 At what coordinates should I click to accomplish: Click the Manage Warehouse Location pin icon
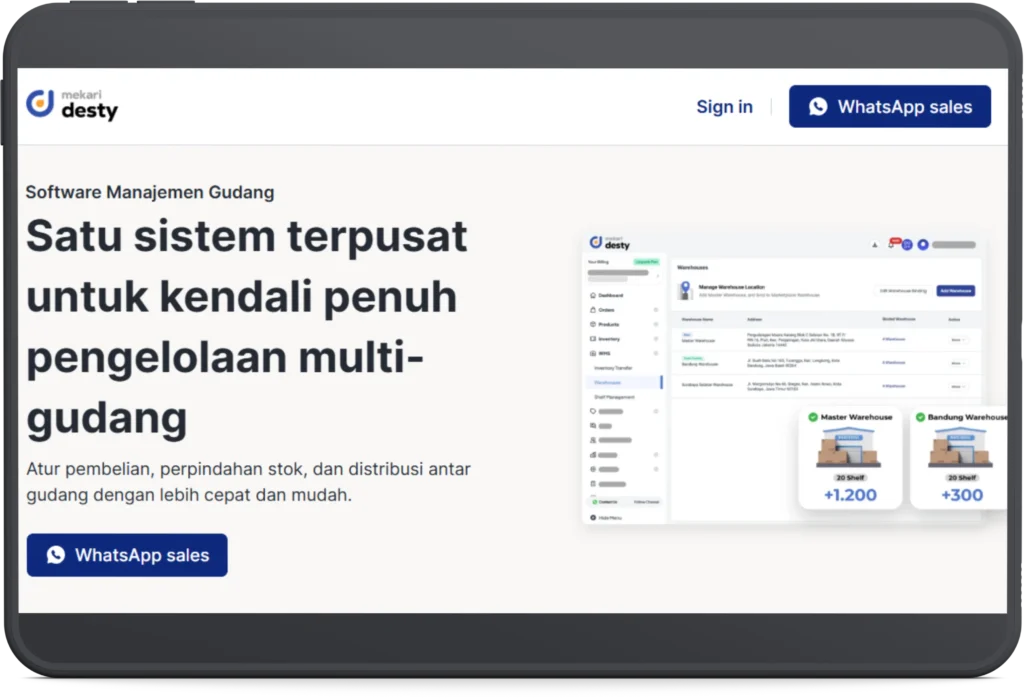pyautogui.click(x=685, y=290)
